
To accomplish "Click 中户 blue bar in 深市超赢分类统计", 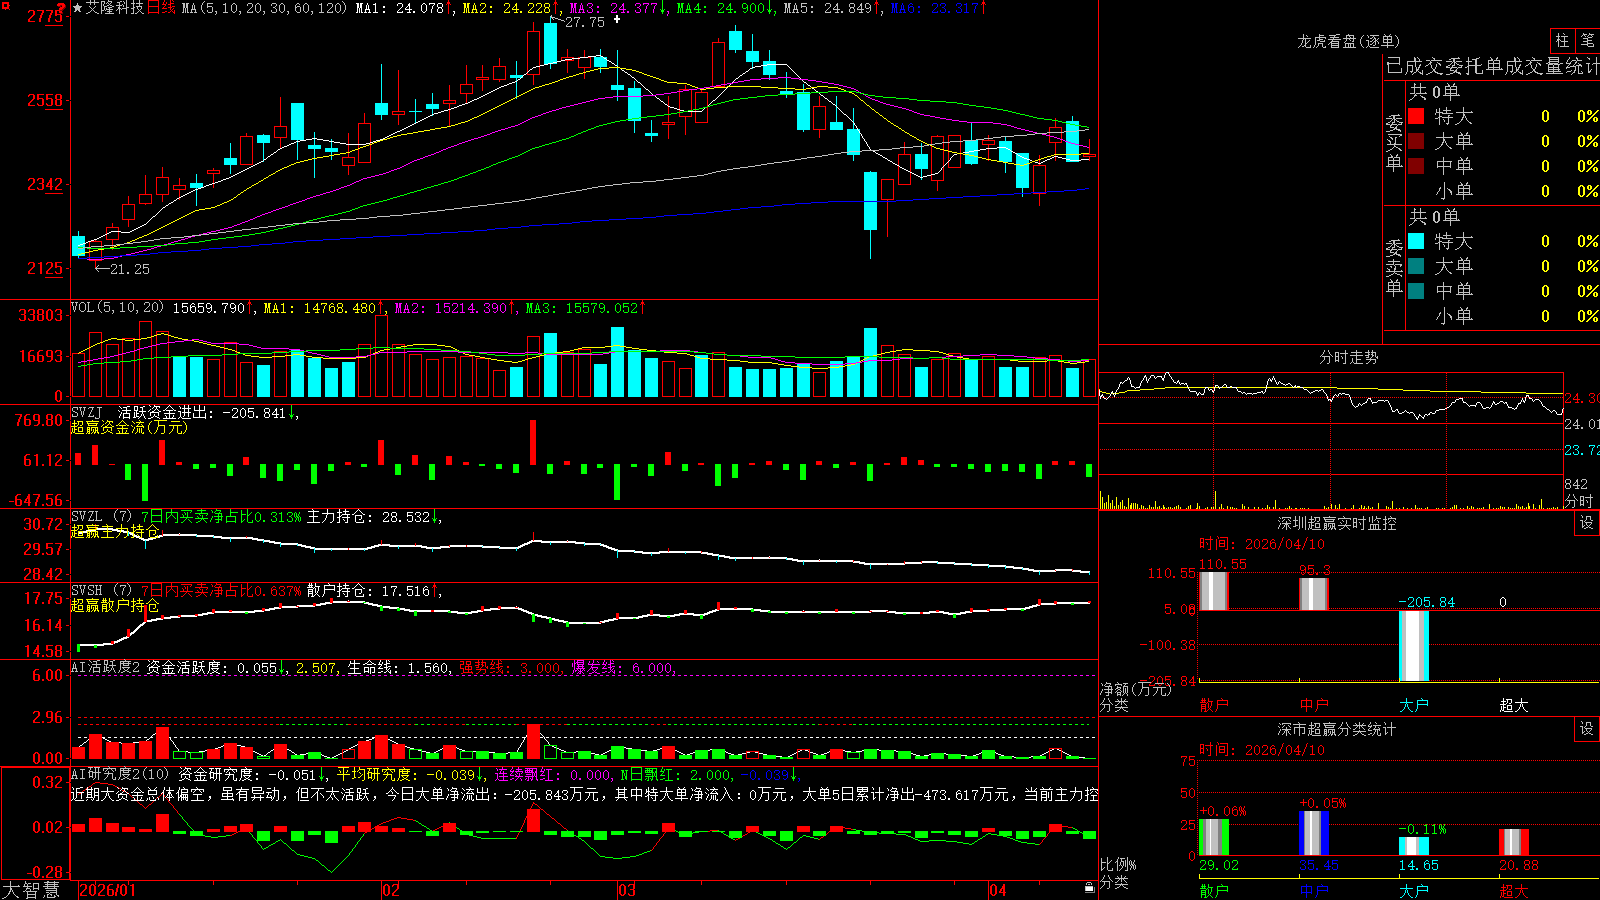I will [1314, 834].
